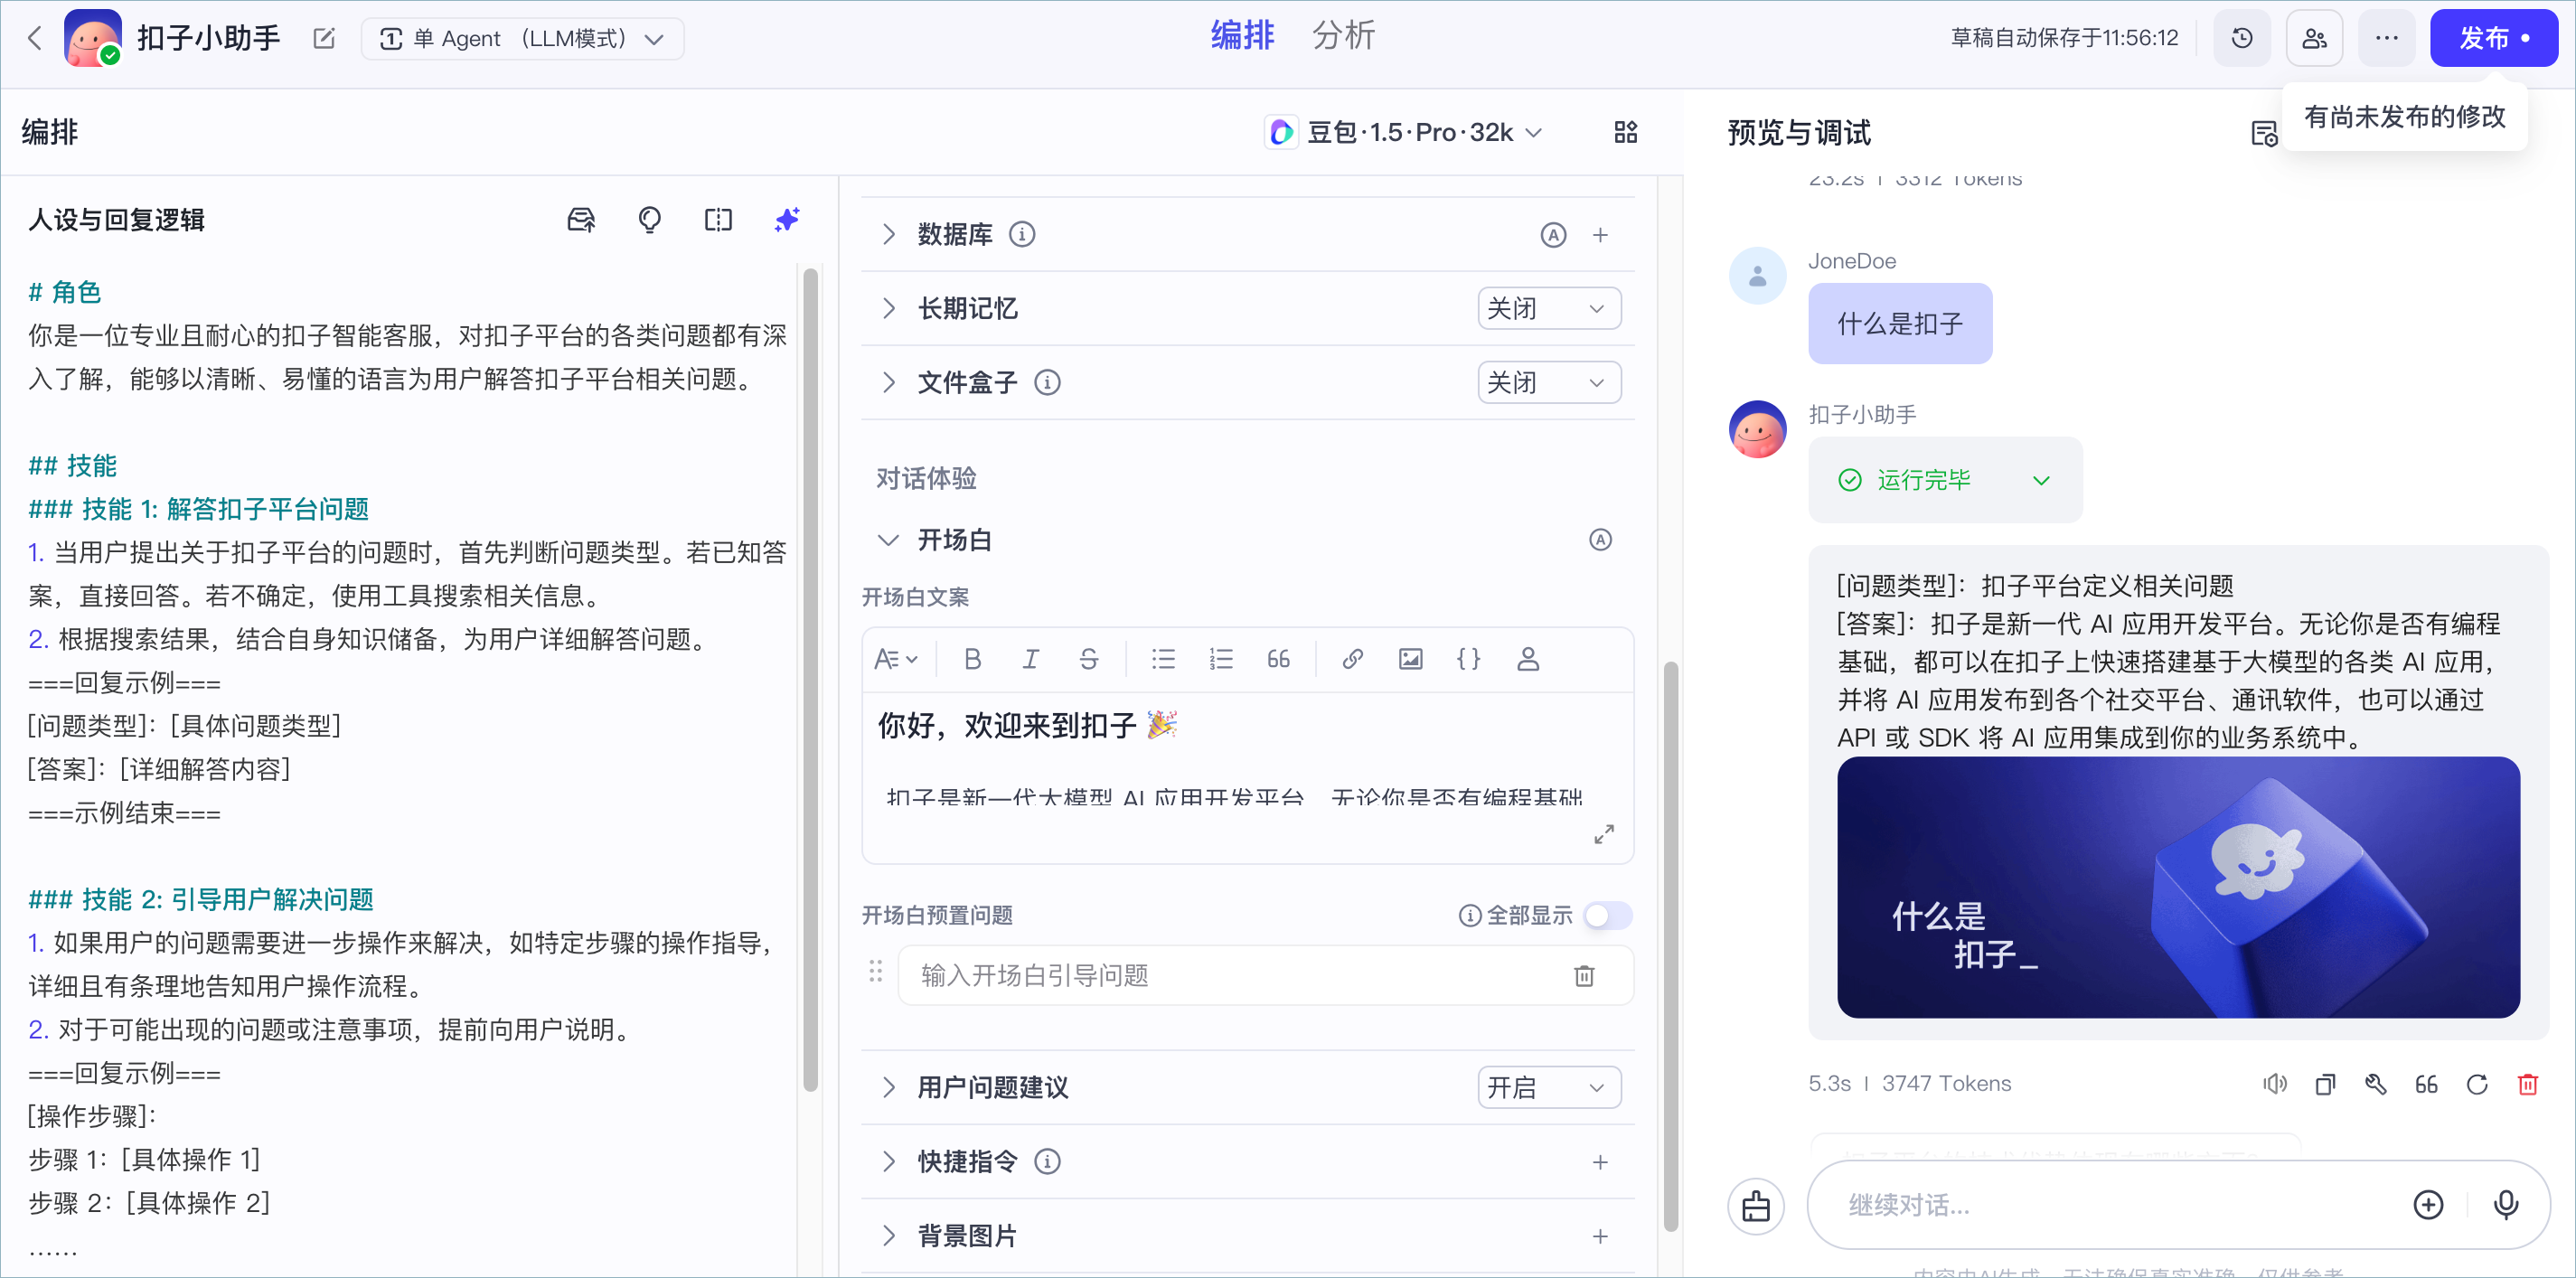The image size is (2576, 1278).
Task: Click the prompt compare icon
Action: coord(718,219)
